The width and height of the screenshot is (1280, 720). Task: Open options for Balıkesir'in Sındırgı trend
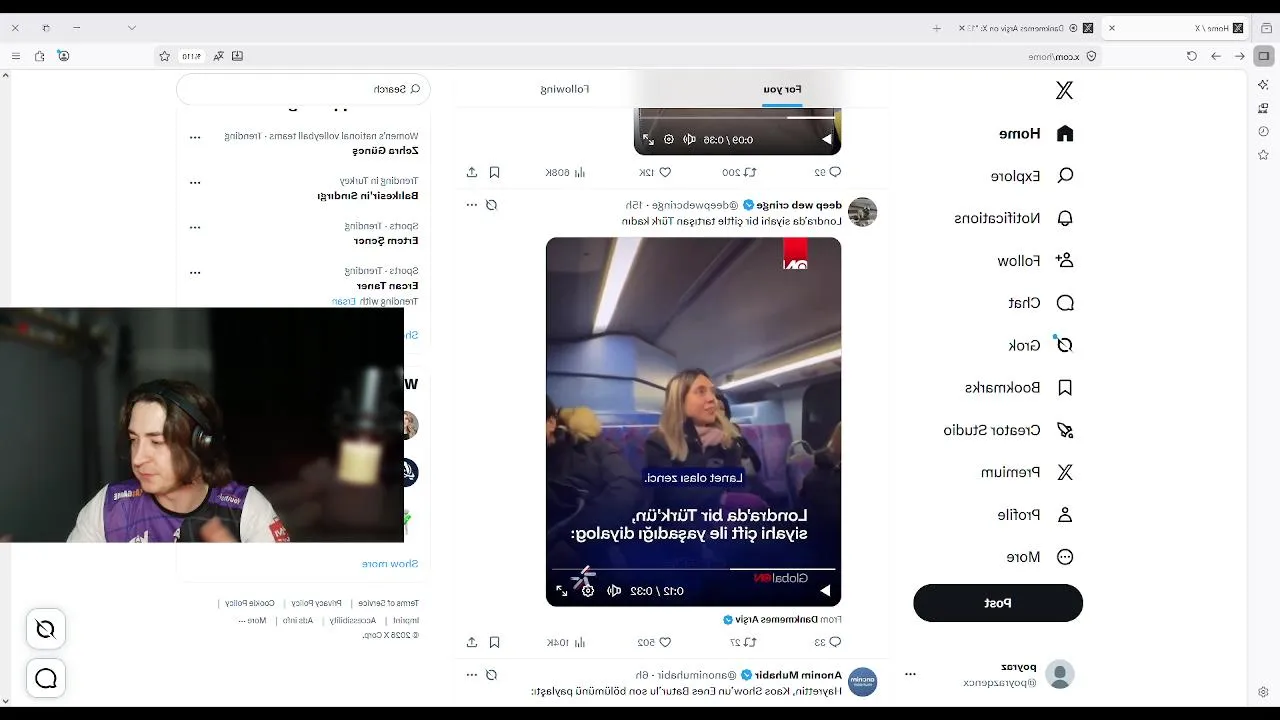tap(195, 182)
